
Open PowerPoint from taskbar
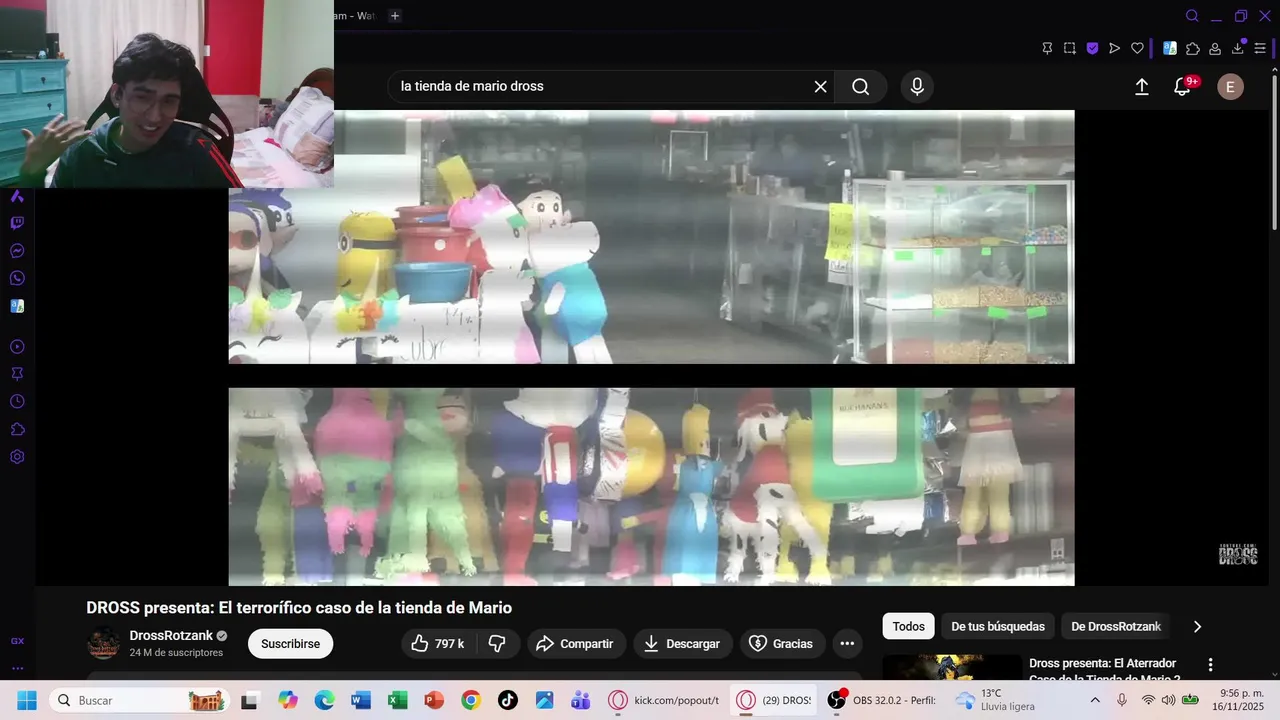pyautogui.click(x=434, y=700)
